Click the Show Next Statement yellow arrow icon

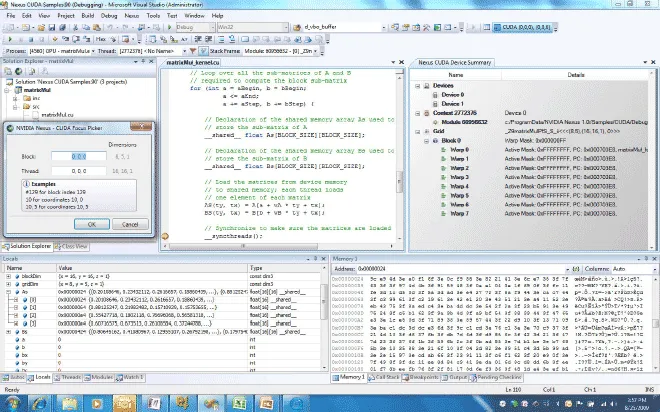(54, 39)
